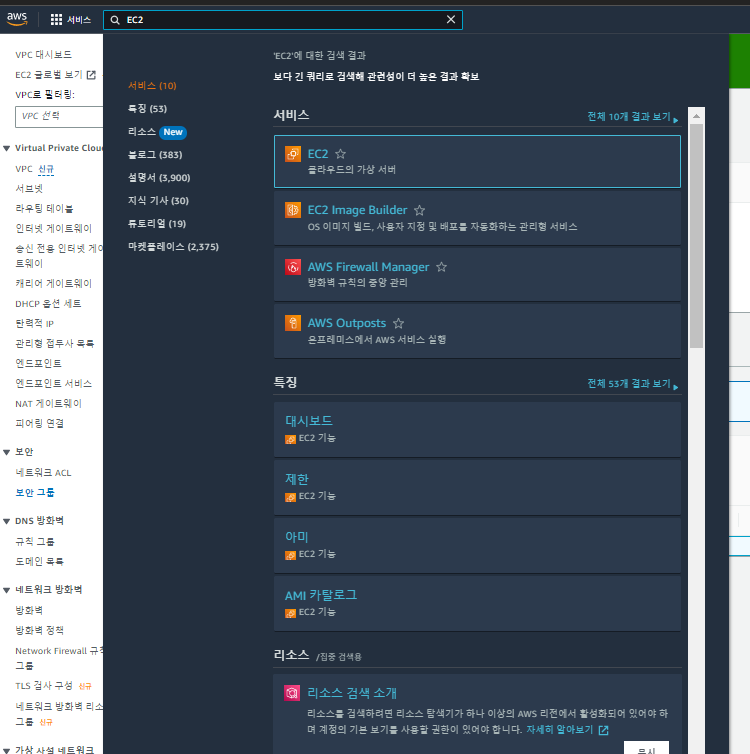Clear the EC2 search text

coord(450,19)
